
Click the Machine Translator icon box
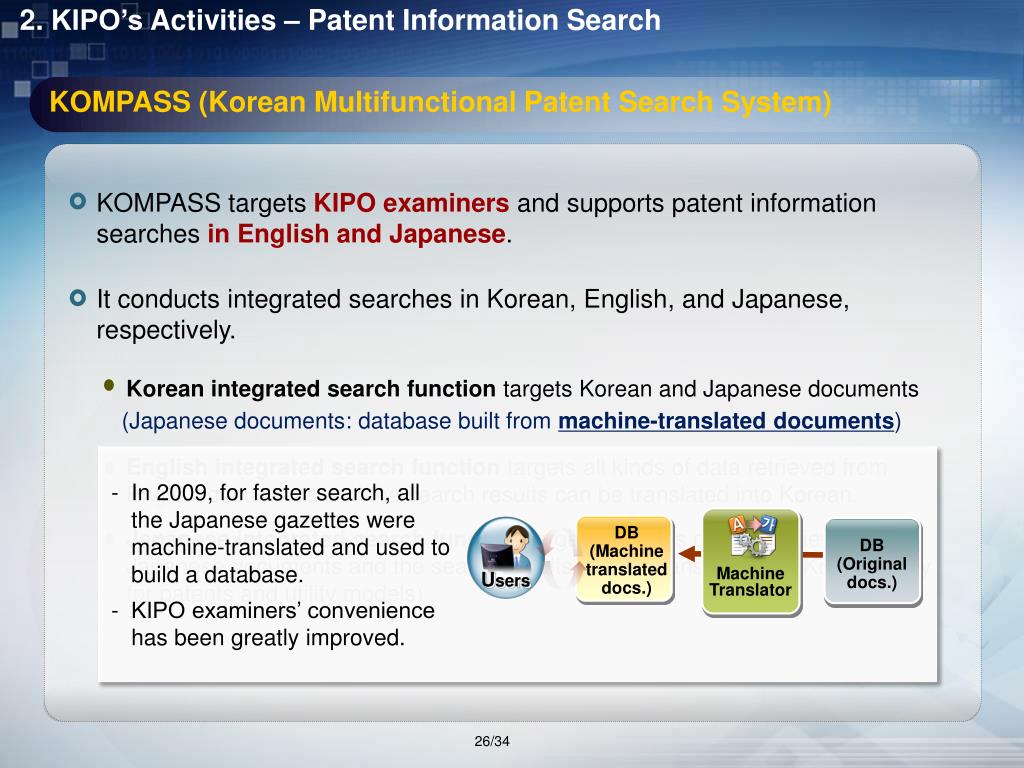751,562
